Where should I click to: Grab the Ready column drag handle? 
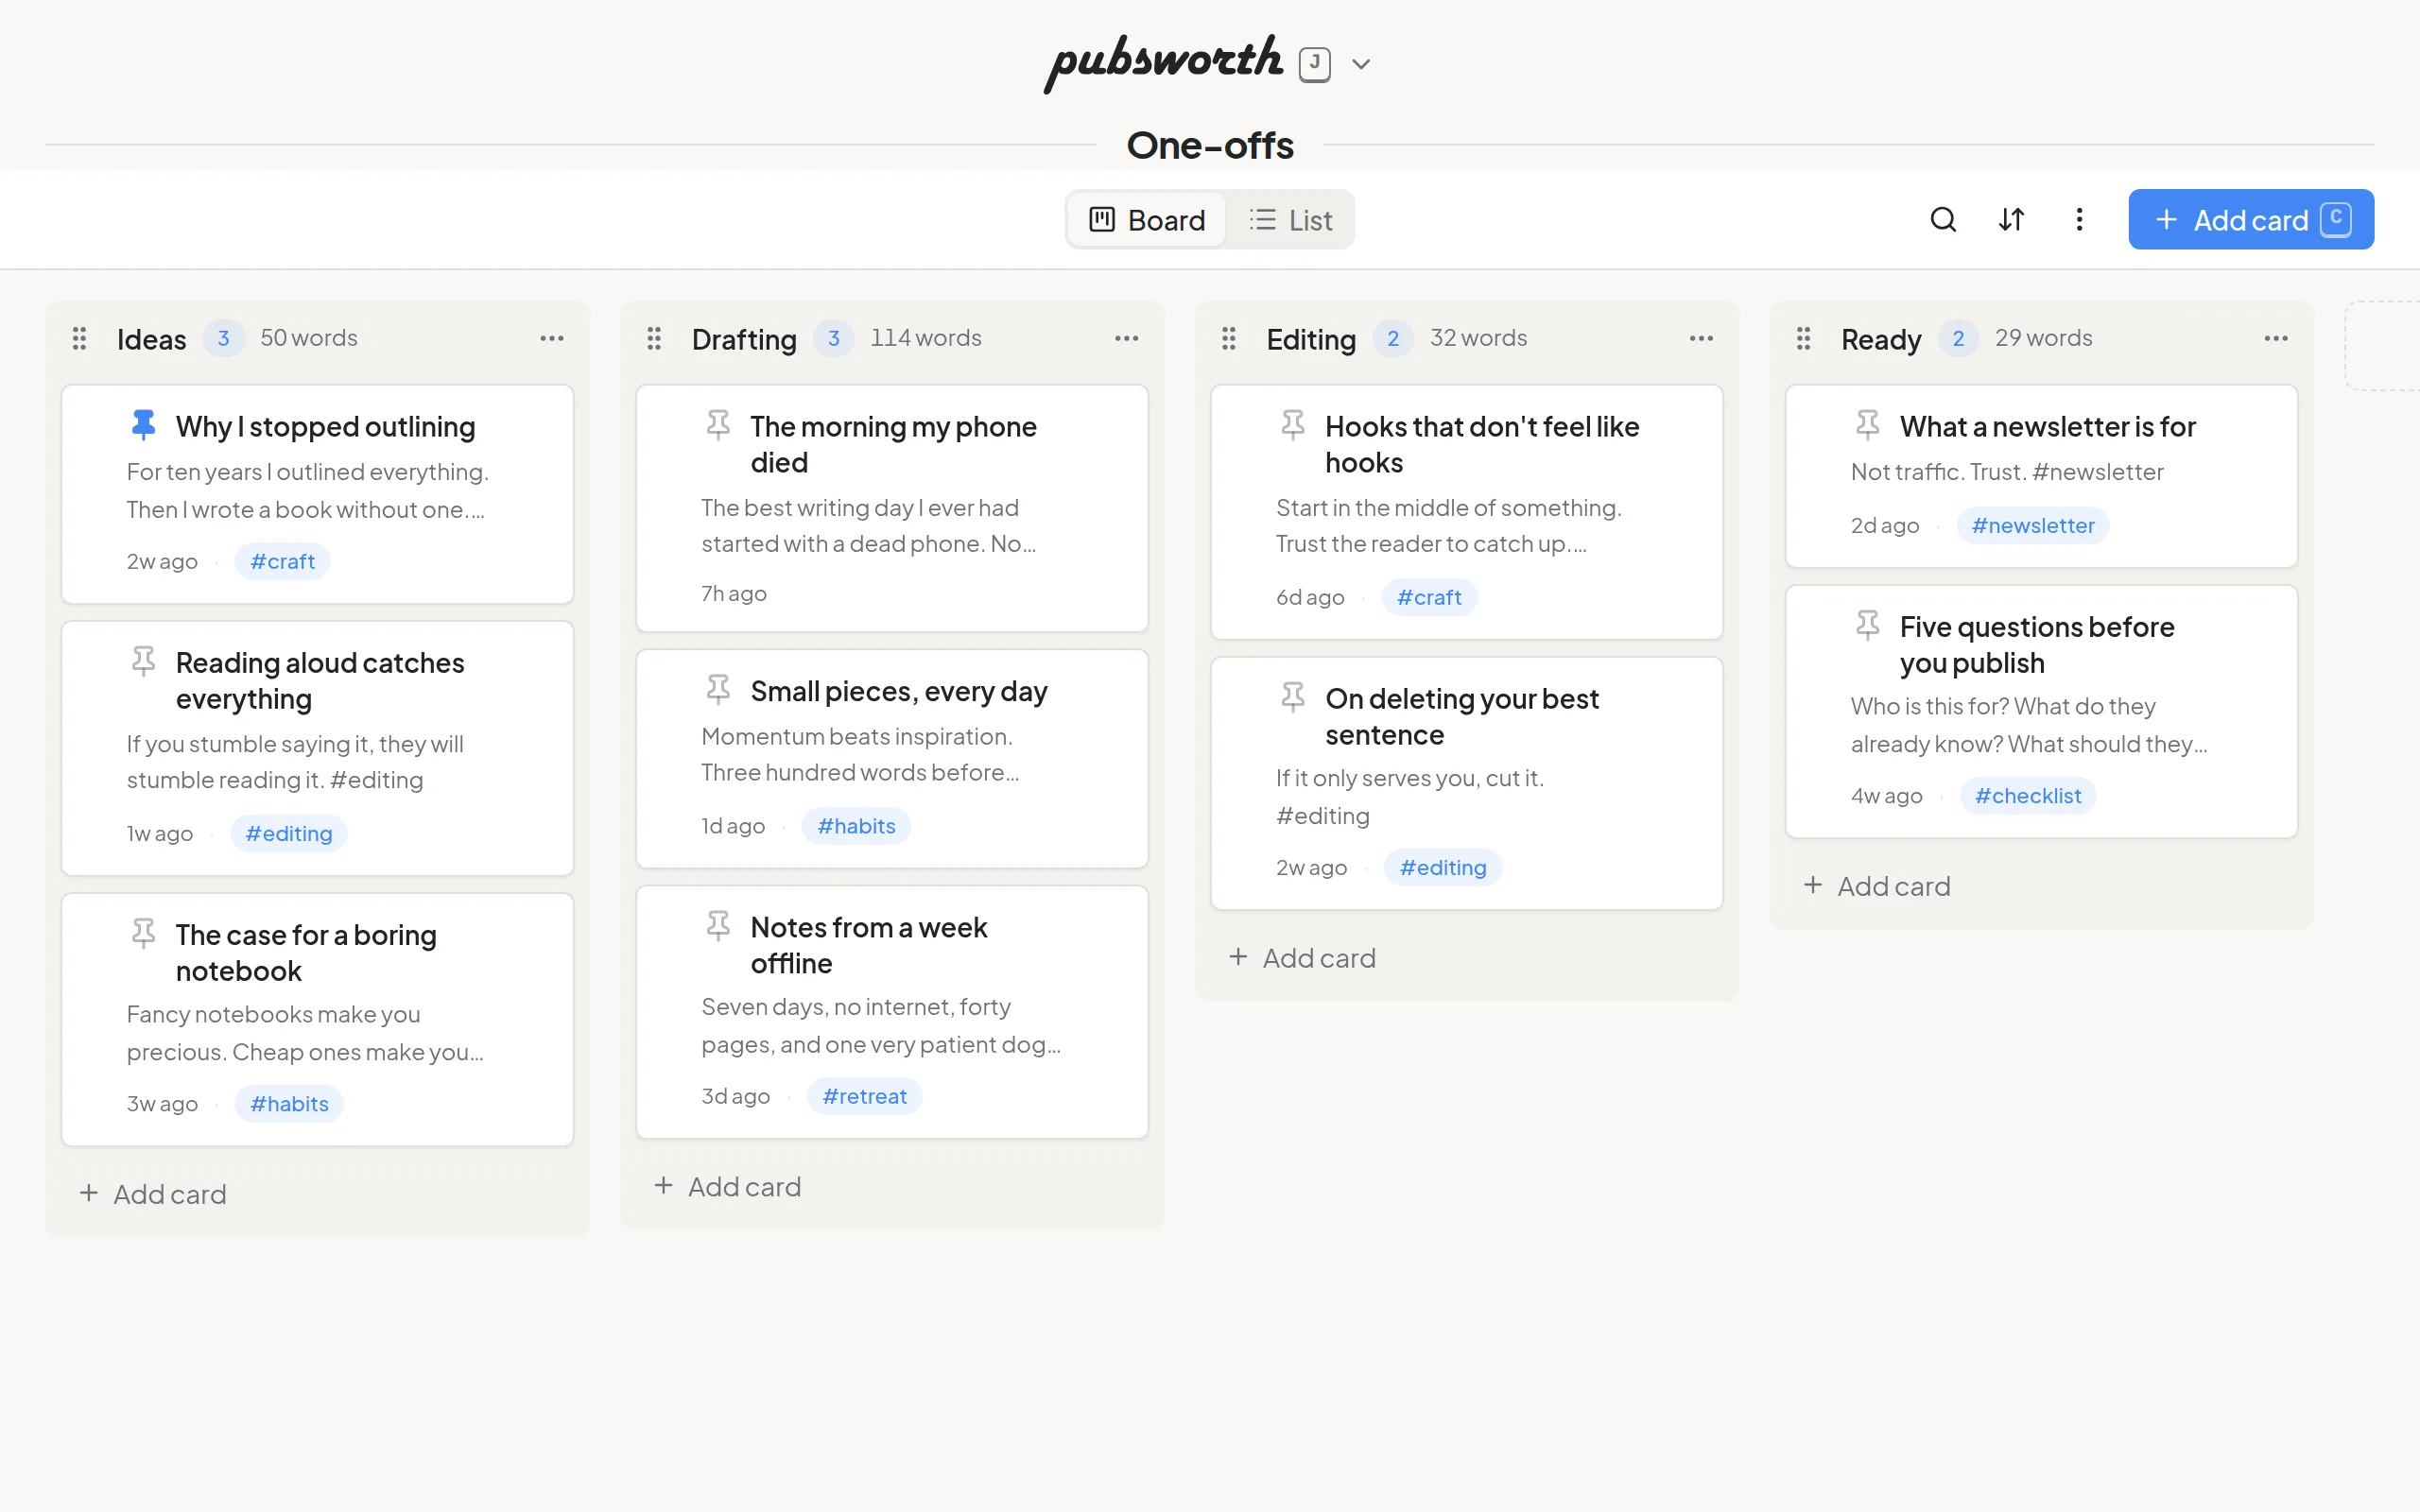[1804, 339]
